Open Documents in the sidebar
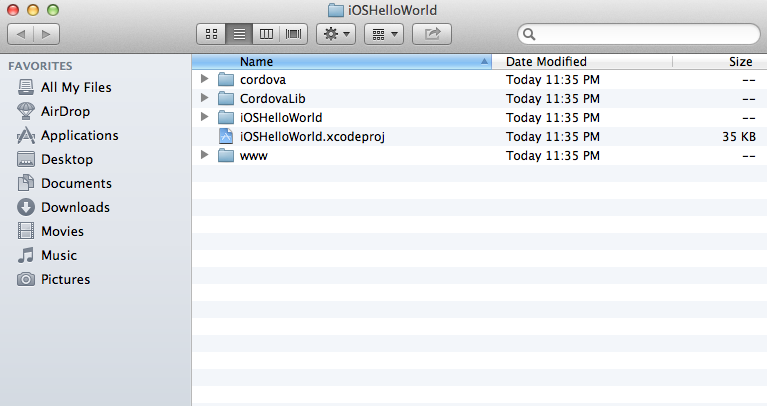The height and width of the screenshot is (406, 767). coord(76,183)
